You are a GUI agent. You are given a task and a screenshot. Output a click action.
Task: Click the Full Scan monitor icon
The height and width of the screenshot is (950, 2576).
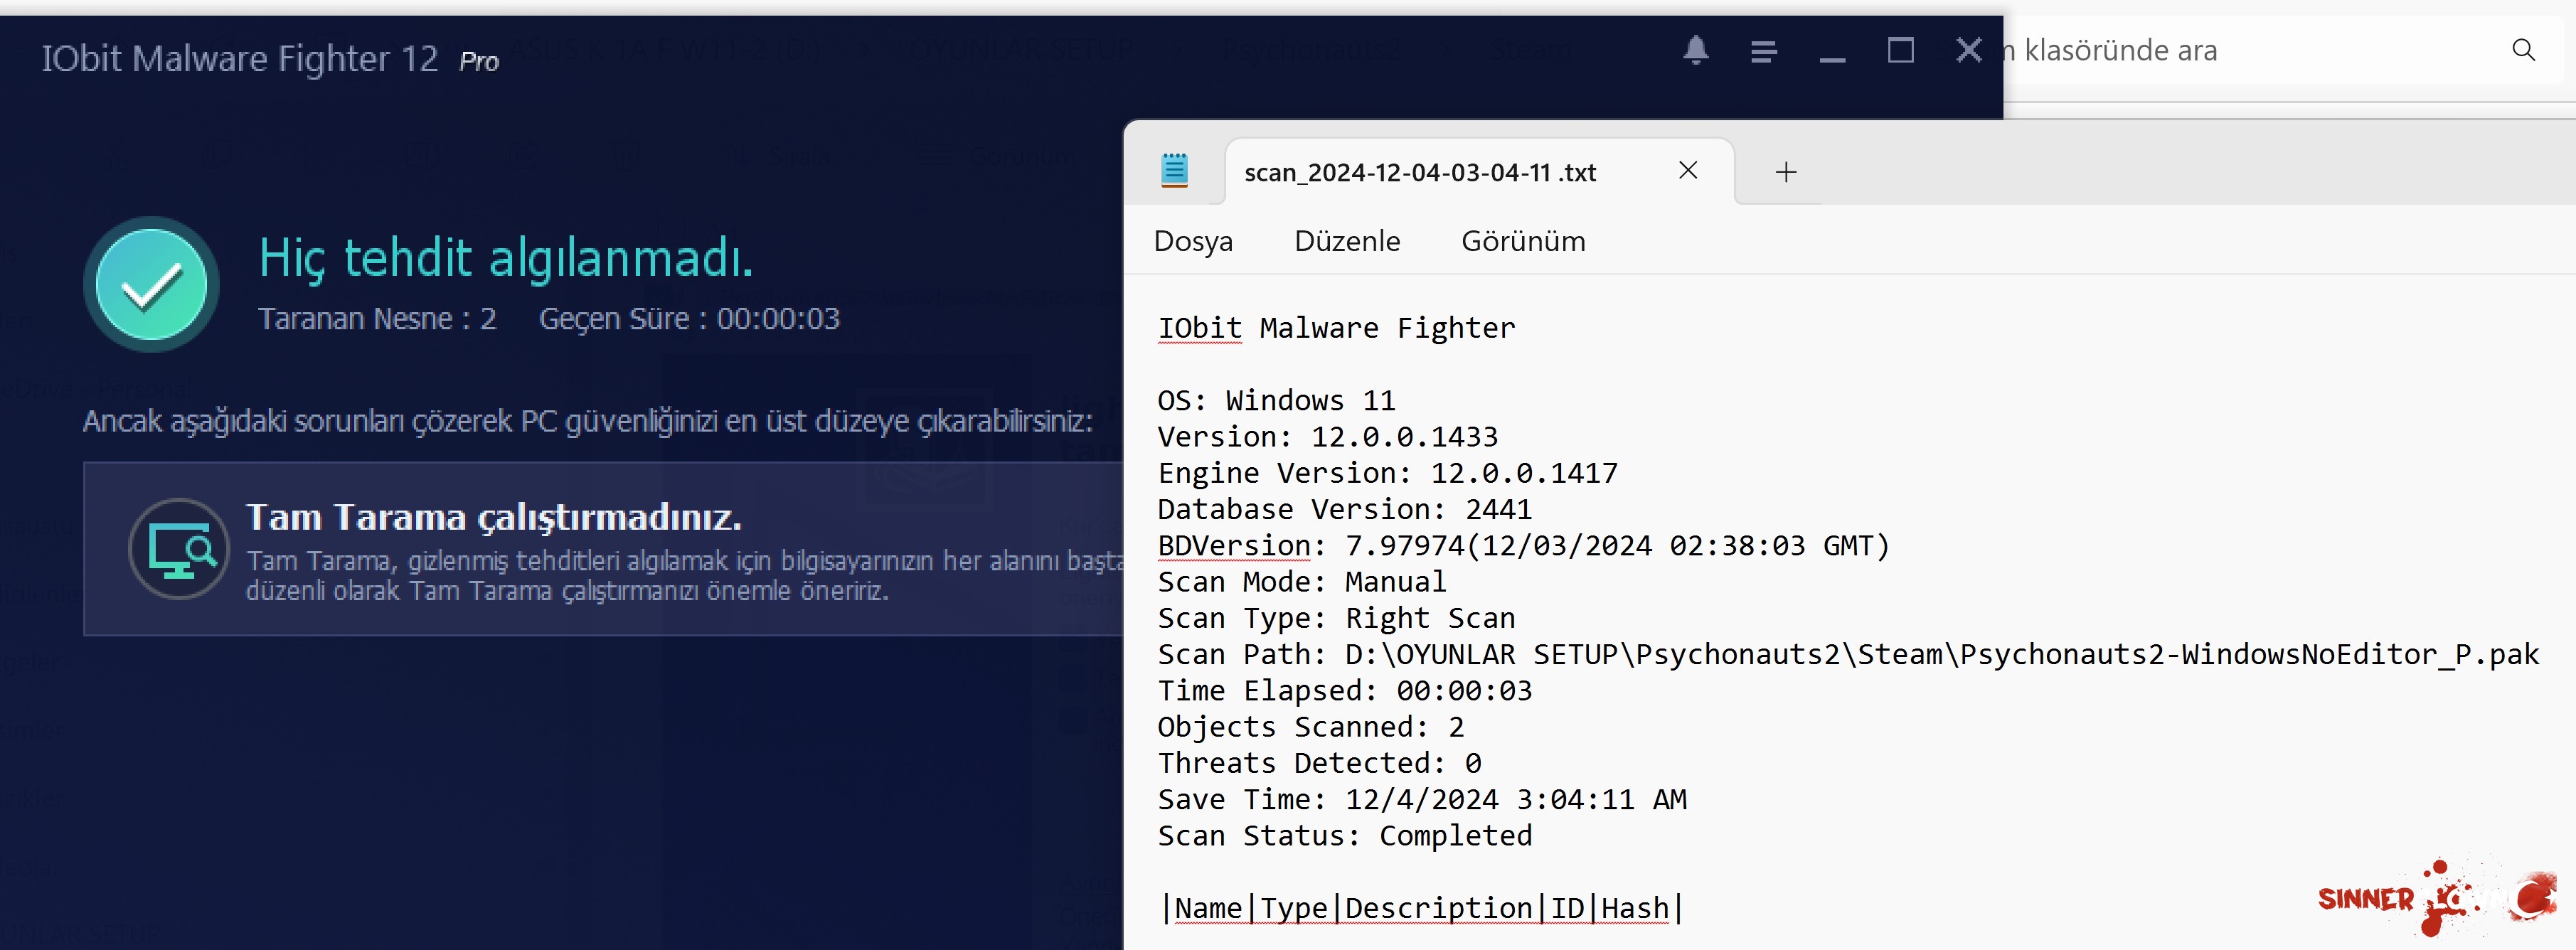click(180, 549)
